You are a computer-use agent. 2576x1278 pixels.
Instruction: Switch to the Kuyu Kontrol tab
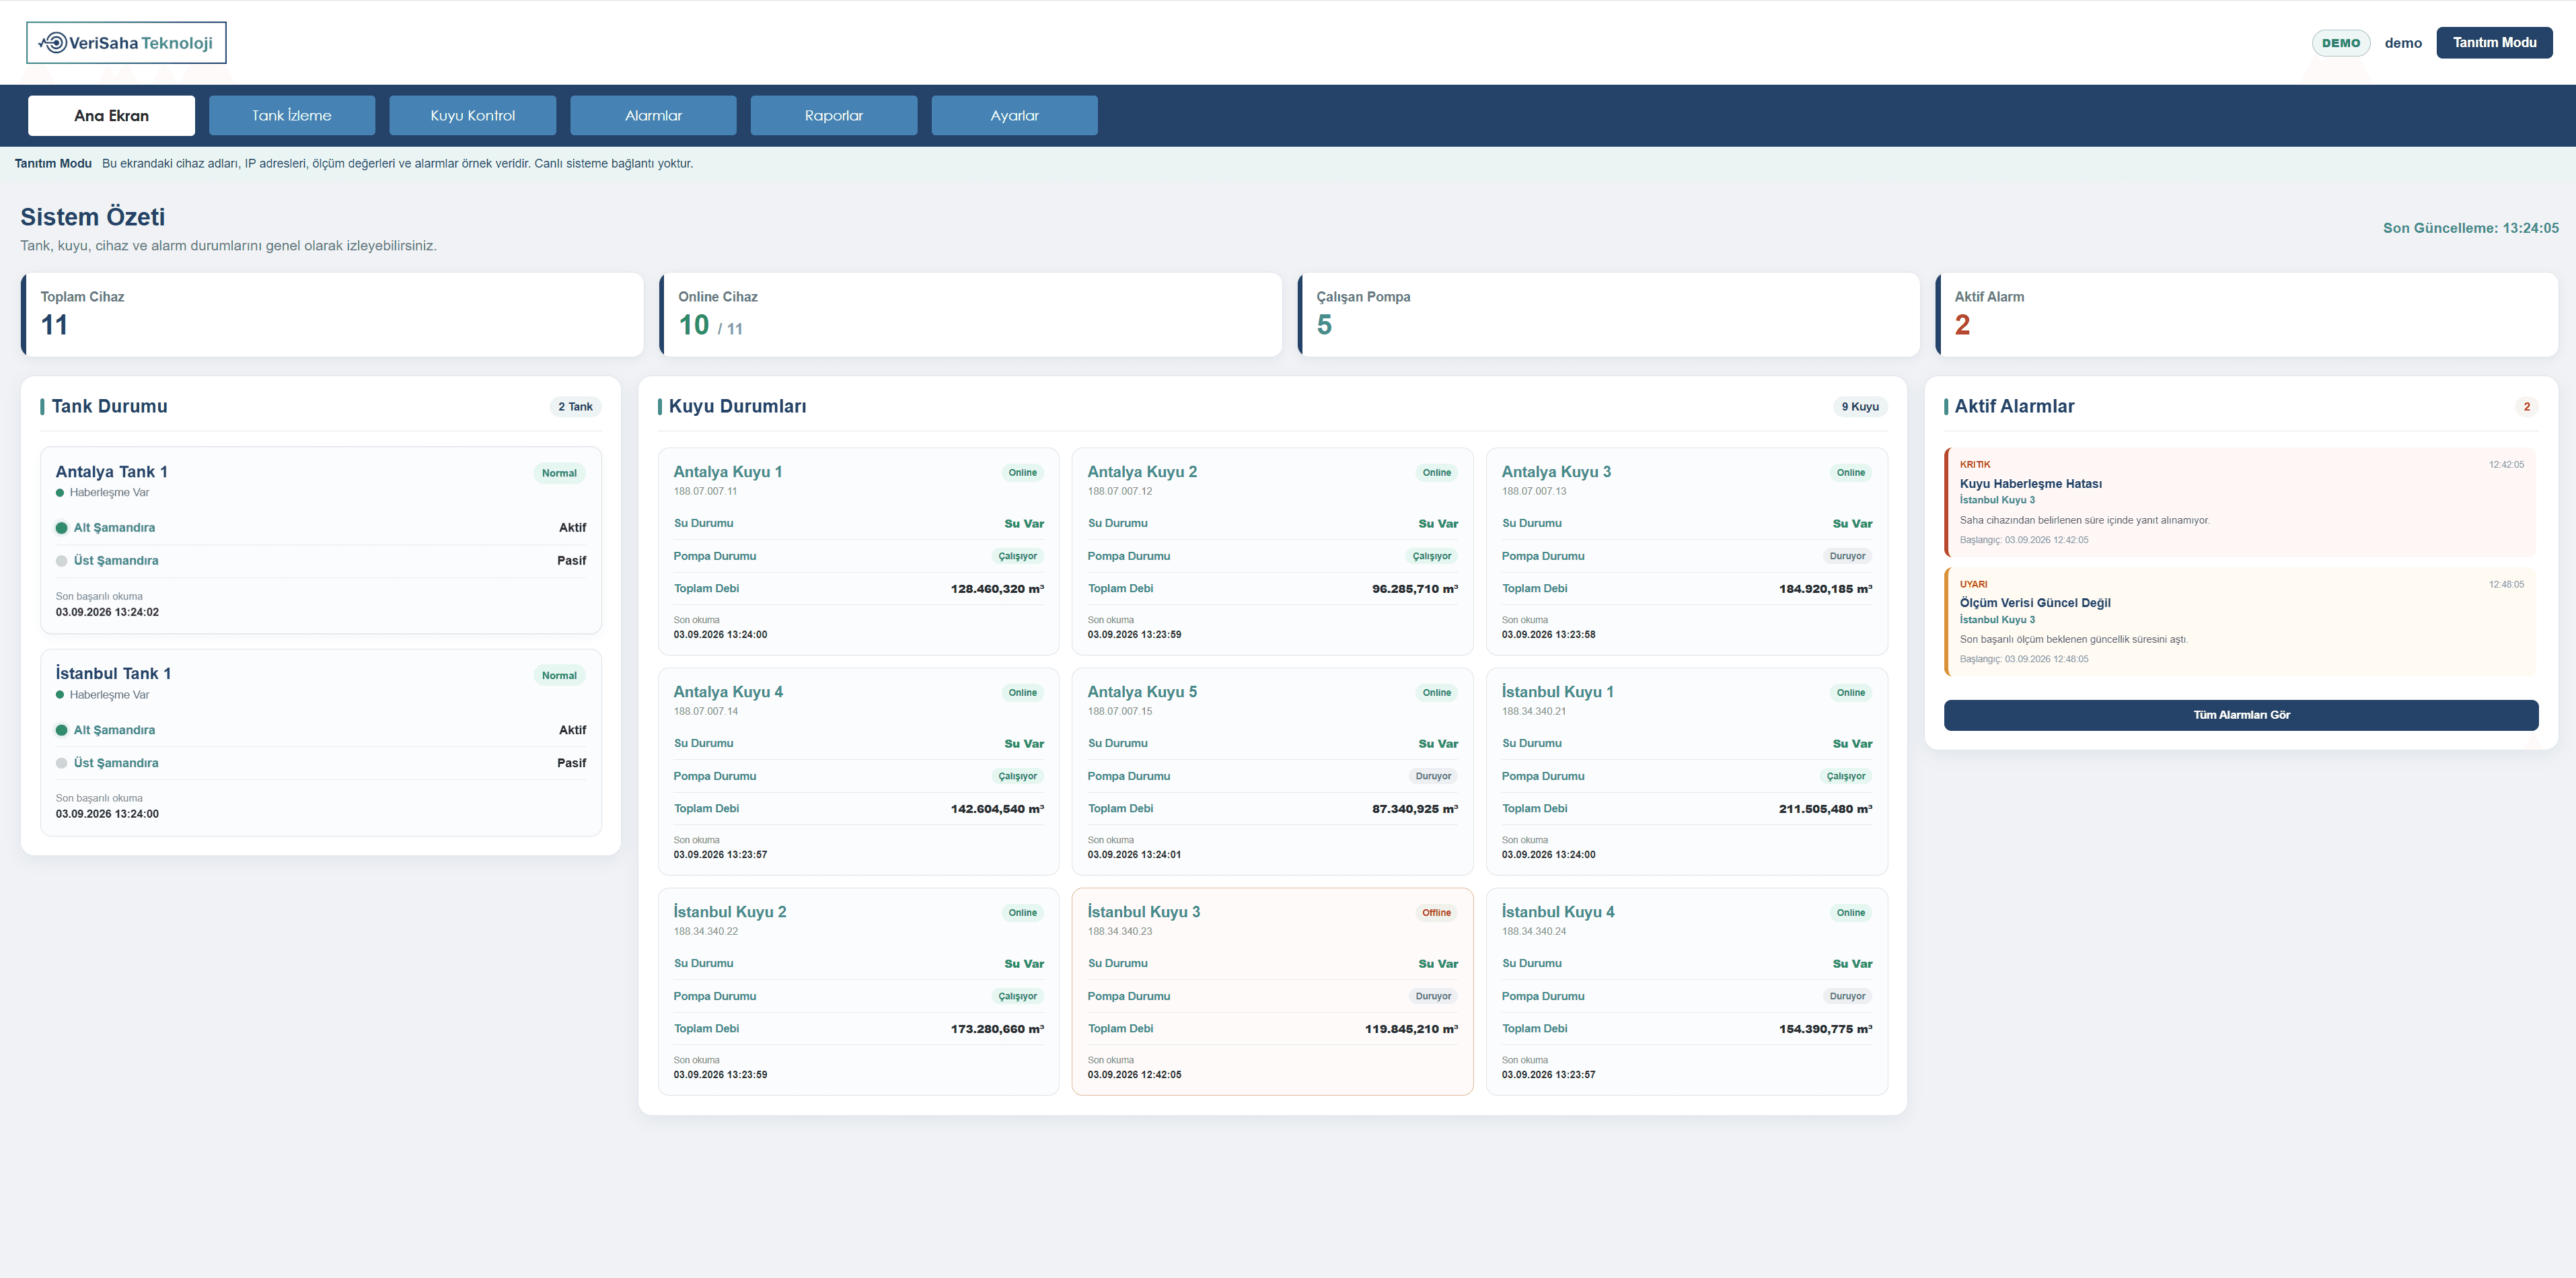pyautogui.click(x=473, y=116)
